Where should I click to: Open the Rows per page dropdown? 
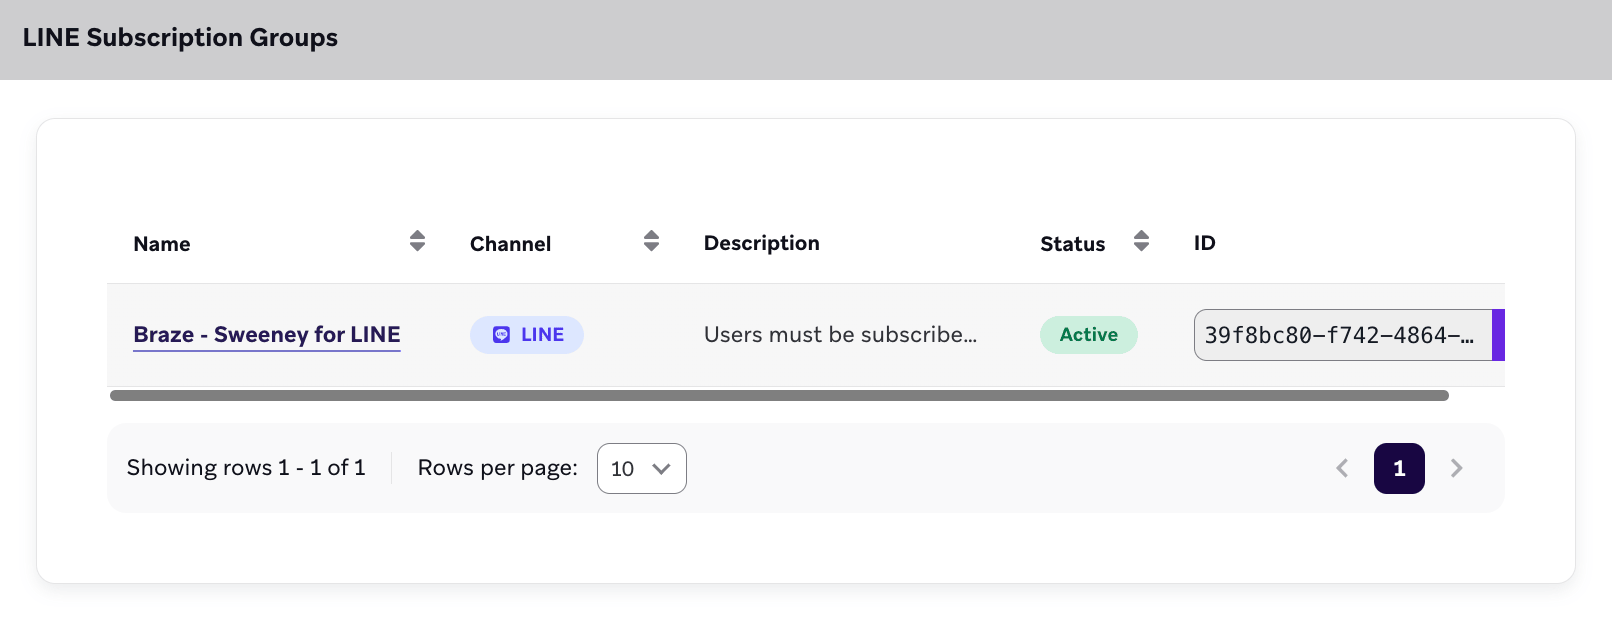pos(641,468)
